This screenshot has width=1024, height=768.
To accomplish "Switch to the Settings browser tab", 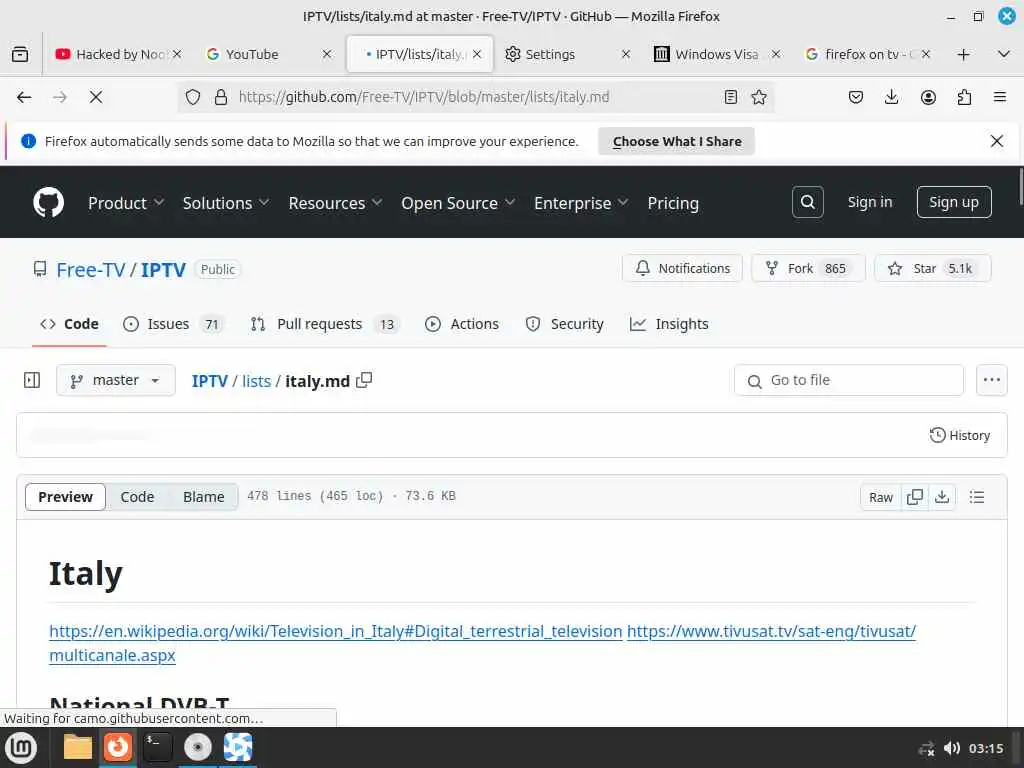I will click(x=560, y=54).
